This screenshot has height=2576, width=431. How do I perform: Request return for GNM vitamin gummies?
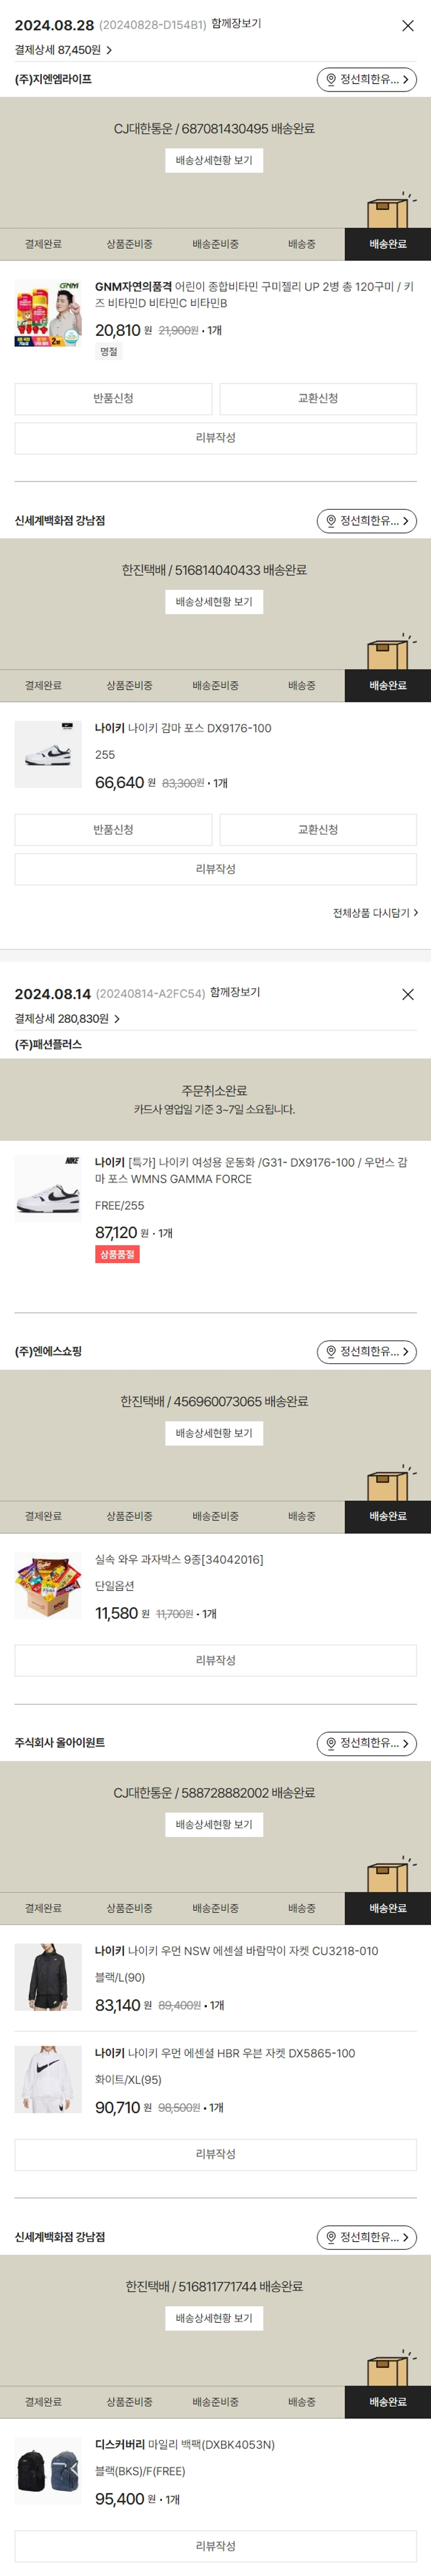[113, 398]
